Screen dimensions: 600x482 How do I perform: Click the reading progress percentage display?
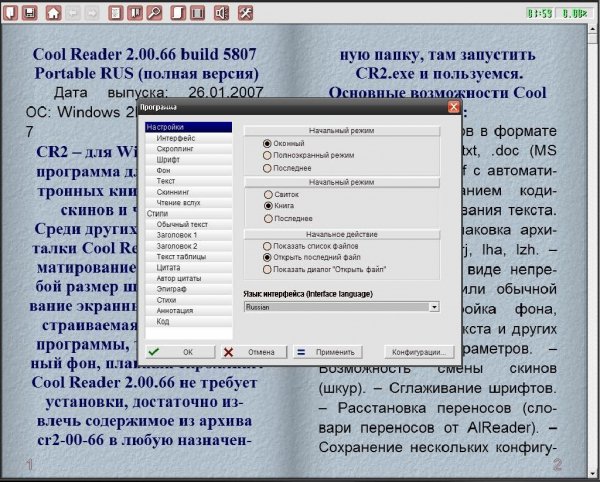[x=574, y=13]
